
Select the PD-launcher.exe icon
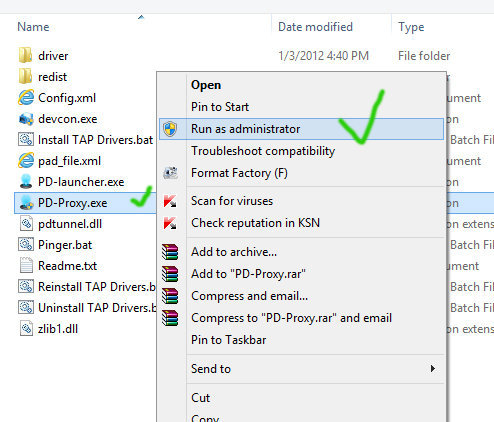pyautogui.click(x=26, y=182)
